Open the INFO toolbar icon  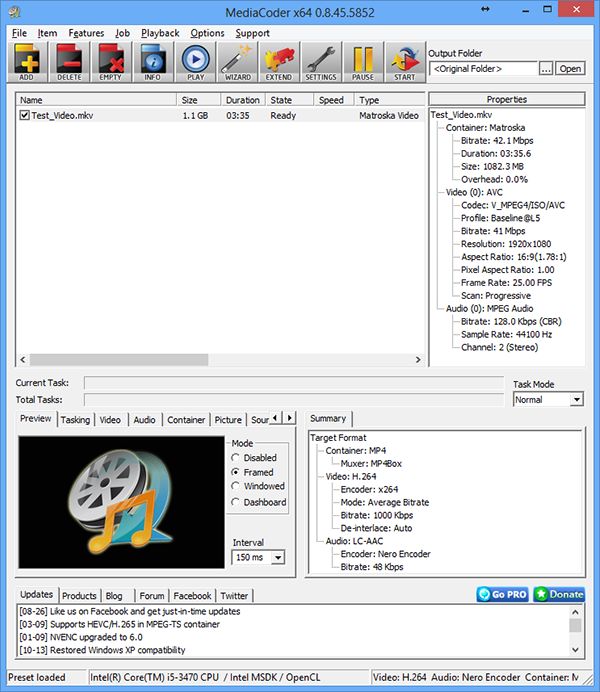coord(153,62)
